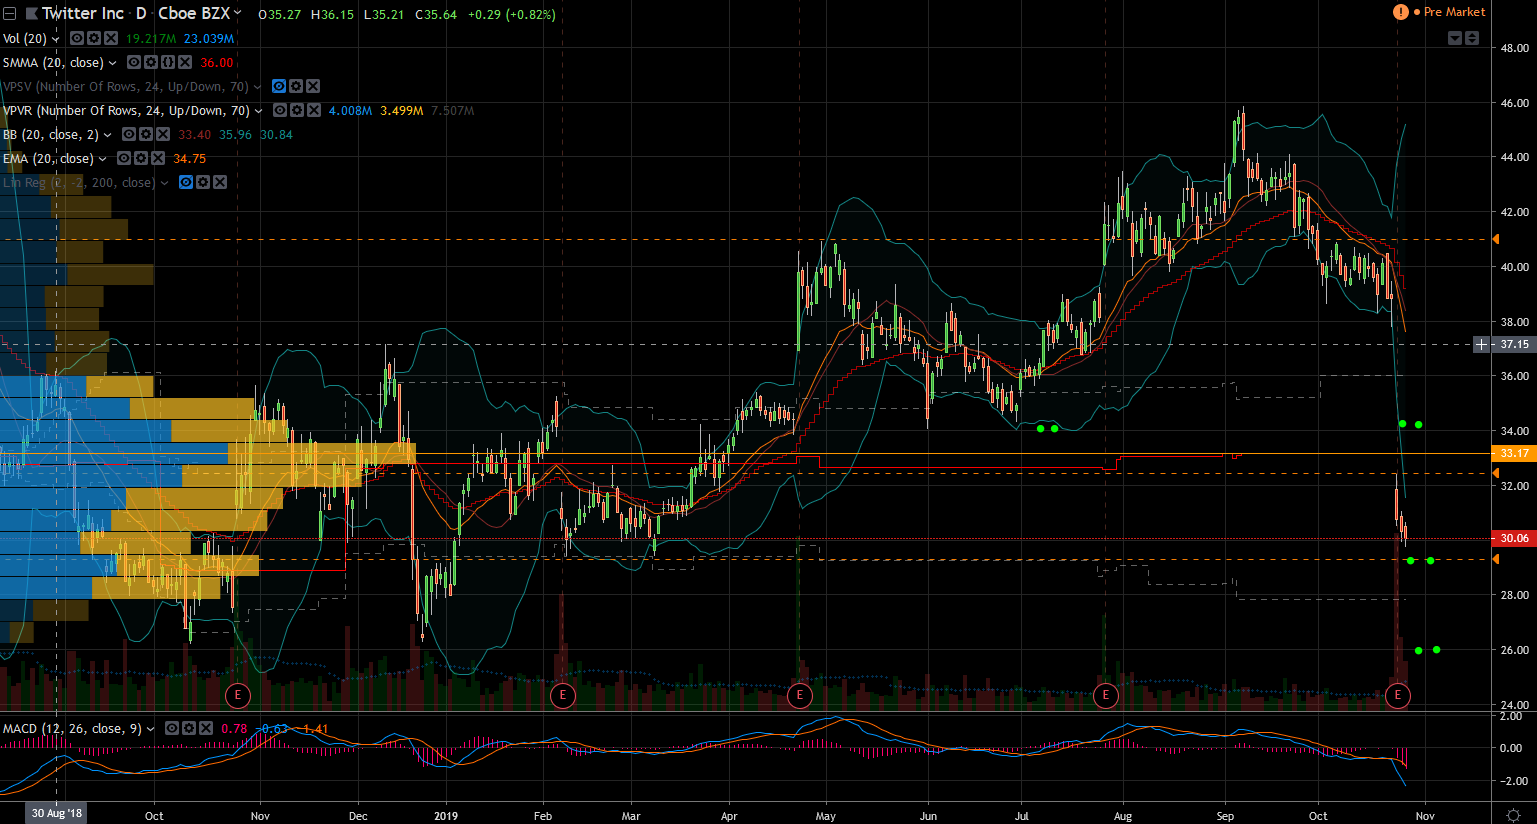Expand the Twitter Inc symbol title dropdown arrow

coord(237,13)
